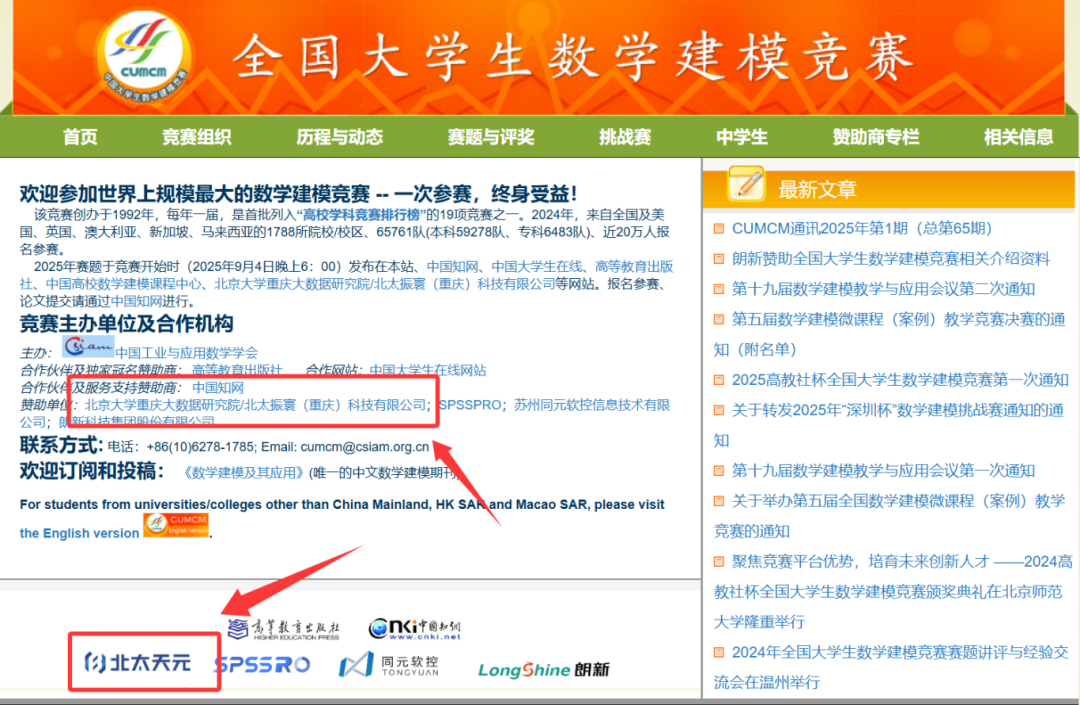
Task: Open 第十九届数学建模教学与应用会议第二次通知 article
Action: (883, 289)
